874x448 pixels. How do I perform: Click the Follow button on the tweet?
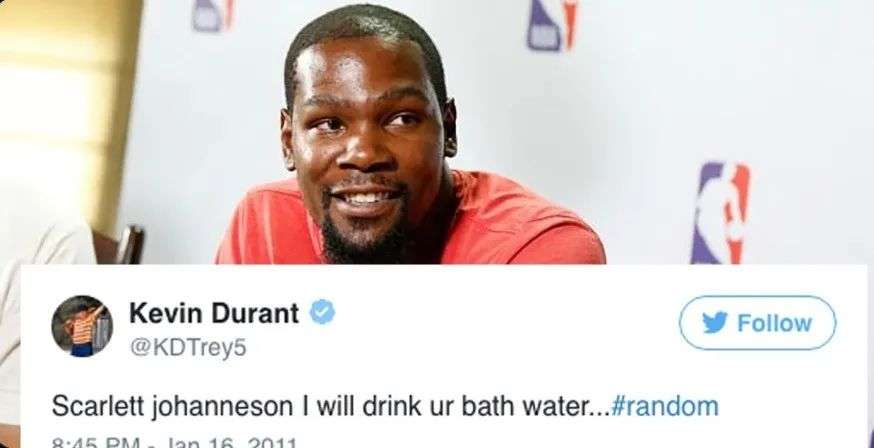[x=757, y=323]
